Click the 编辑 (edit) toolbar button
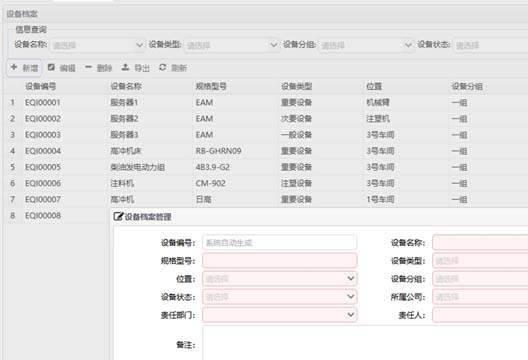This screenshot has height=360, width=528. tap(61, 68)
